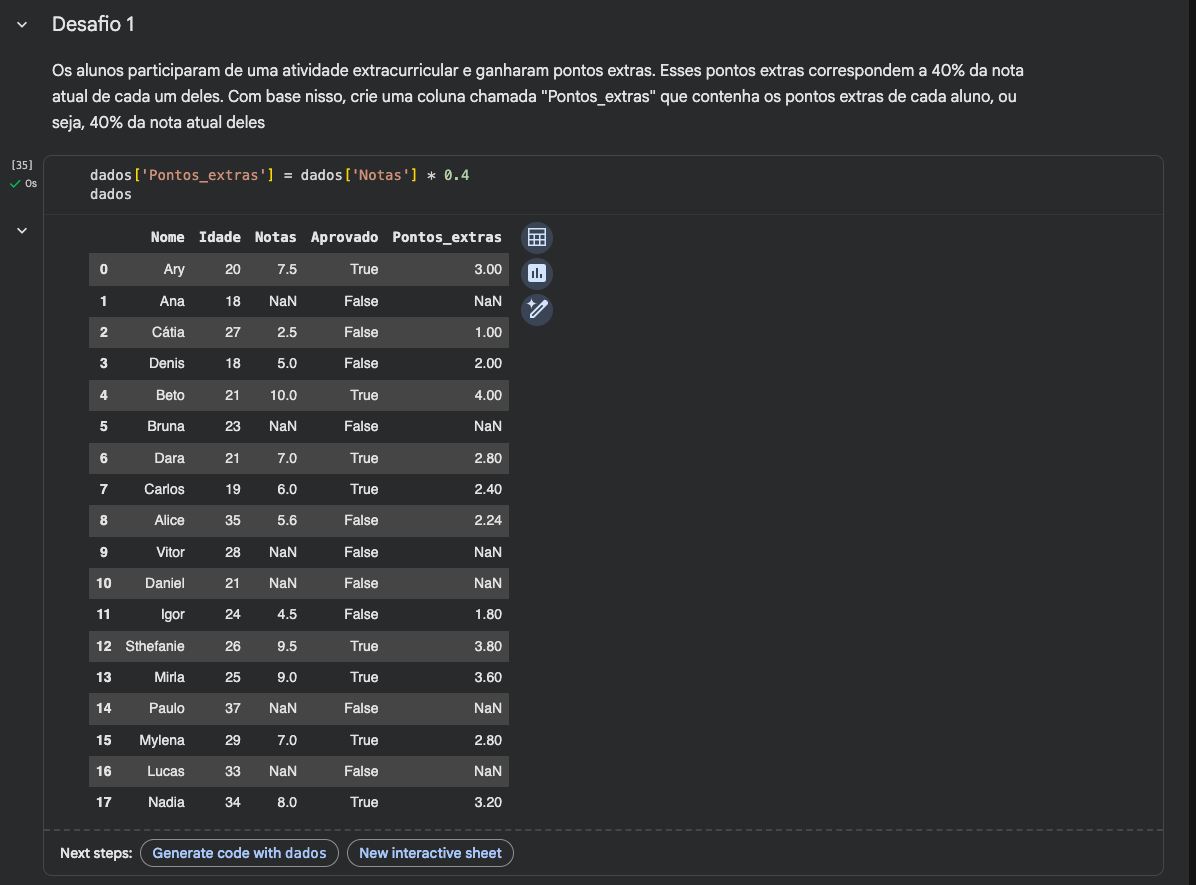The height and width of the screenshot is (885, 1196).
Task: Click the suggest charts icon
Action: coord(537,273)
